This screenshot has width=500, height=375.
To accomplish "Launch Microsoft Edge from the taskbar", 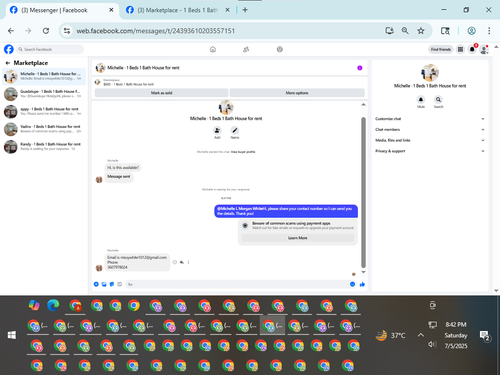I will [53, 305].
